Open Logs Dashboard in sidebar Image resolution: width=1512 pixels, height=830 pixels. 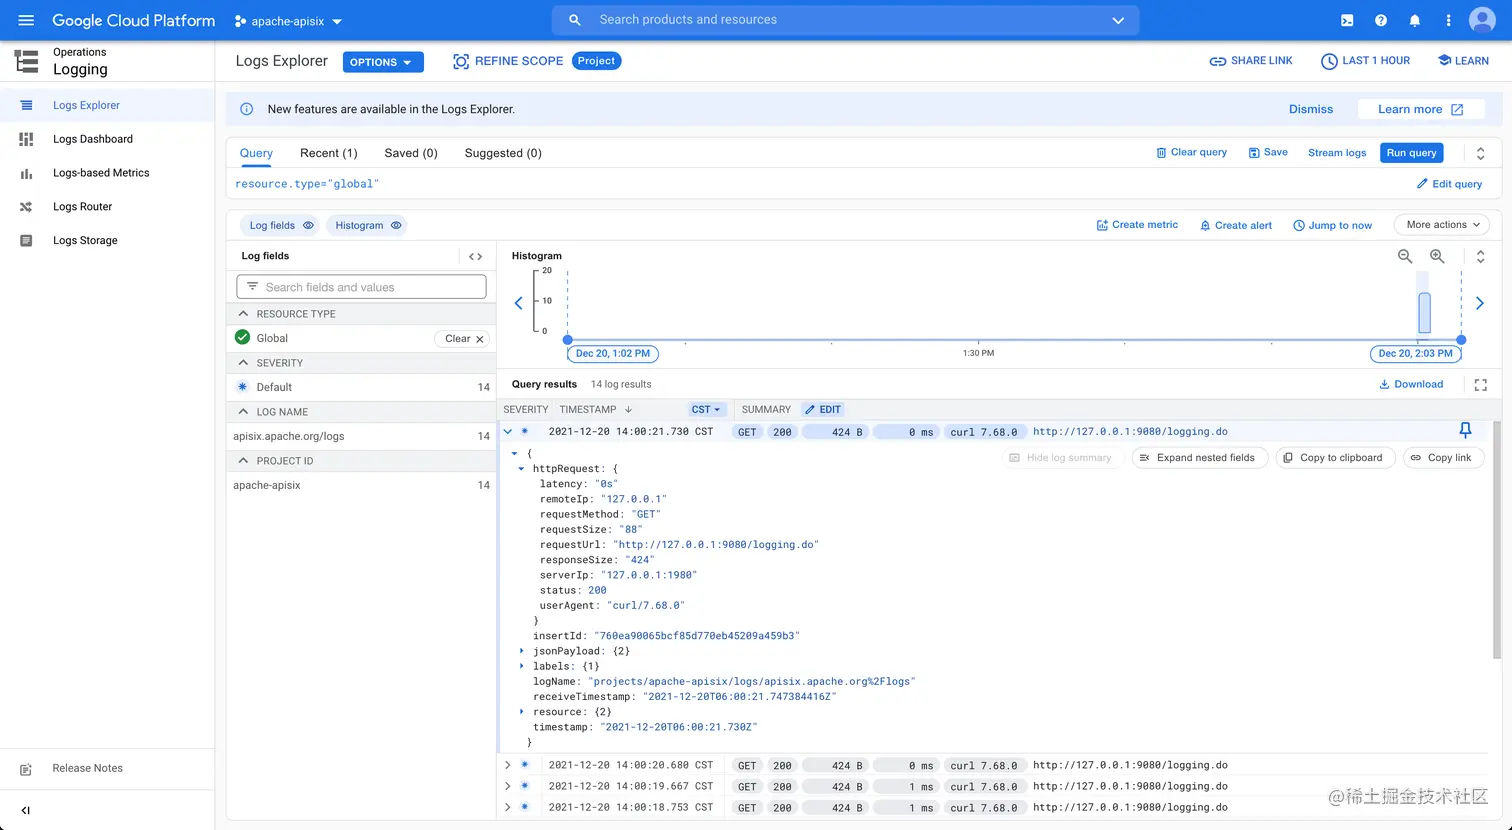click(107, 139)
